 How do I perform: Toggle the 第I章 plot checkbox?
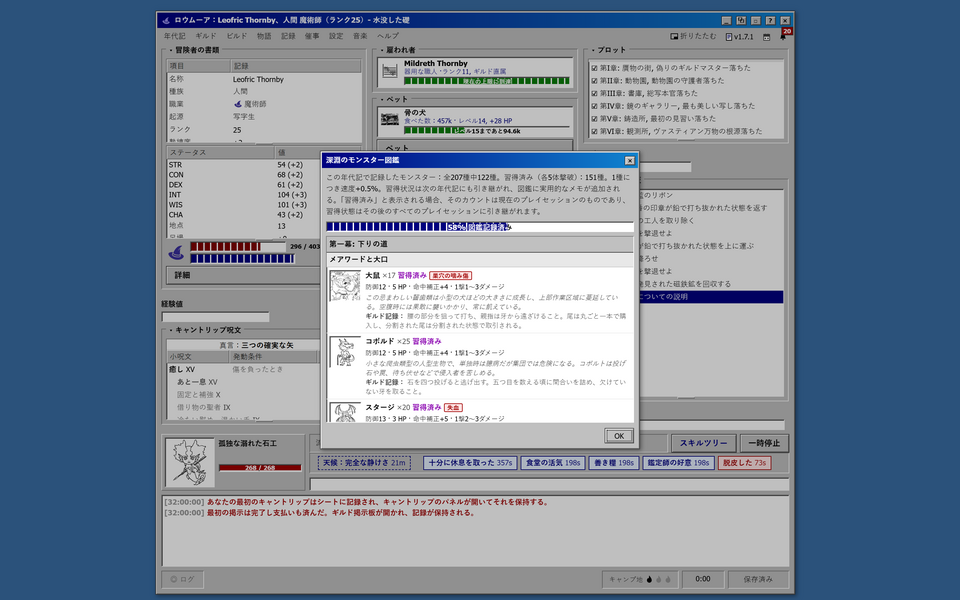pos(594,68)
